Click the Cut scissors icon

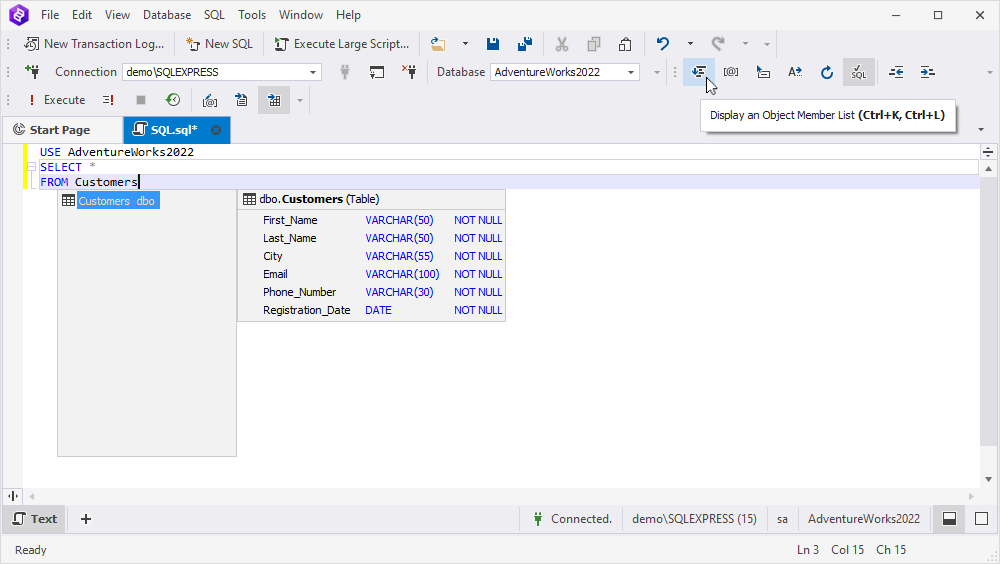click(x=562, y=44)
